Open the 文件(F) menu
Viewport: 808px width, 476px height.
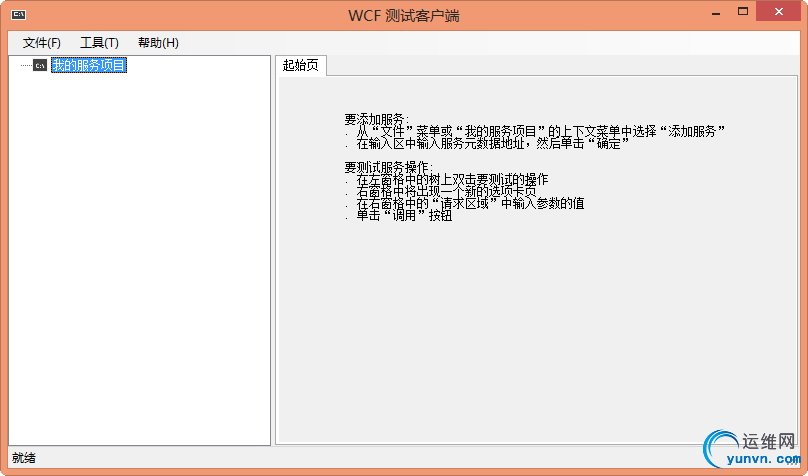coord(42,43)
